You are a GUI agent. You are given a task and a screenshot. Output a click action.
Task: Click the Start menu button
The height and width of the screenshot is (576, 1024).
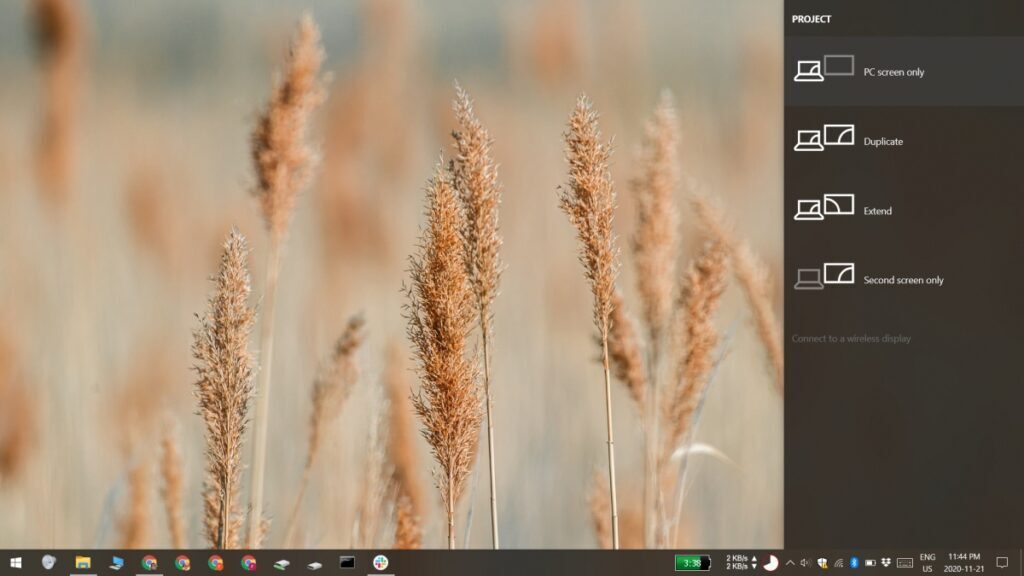(16, 562)
